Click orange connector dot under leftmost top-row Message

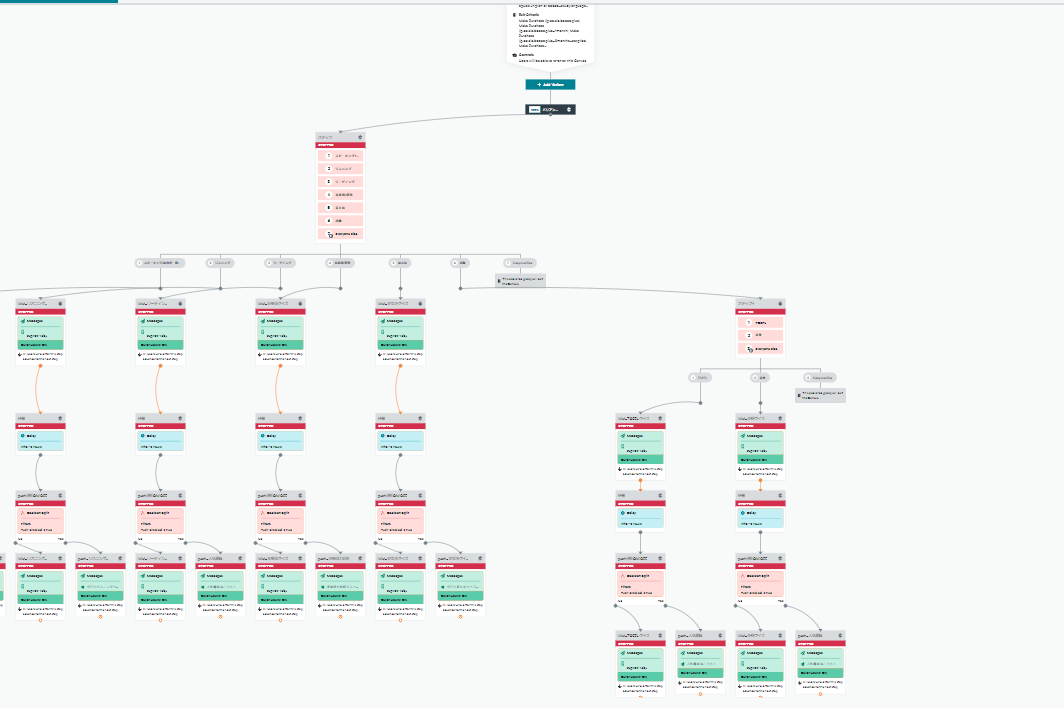point(40,367)
